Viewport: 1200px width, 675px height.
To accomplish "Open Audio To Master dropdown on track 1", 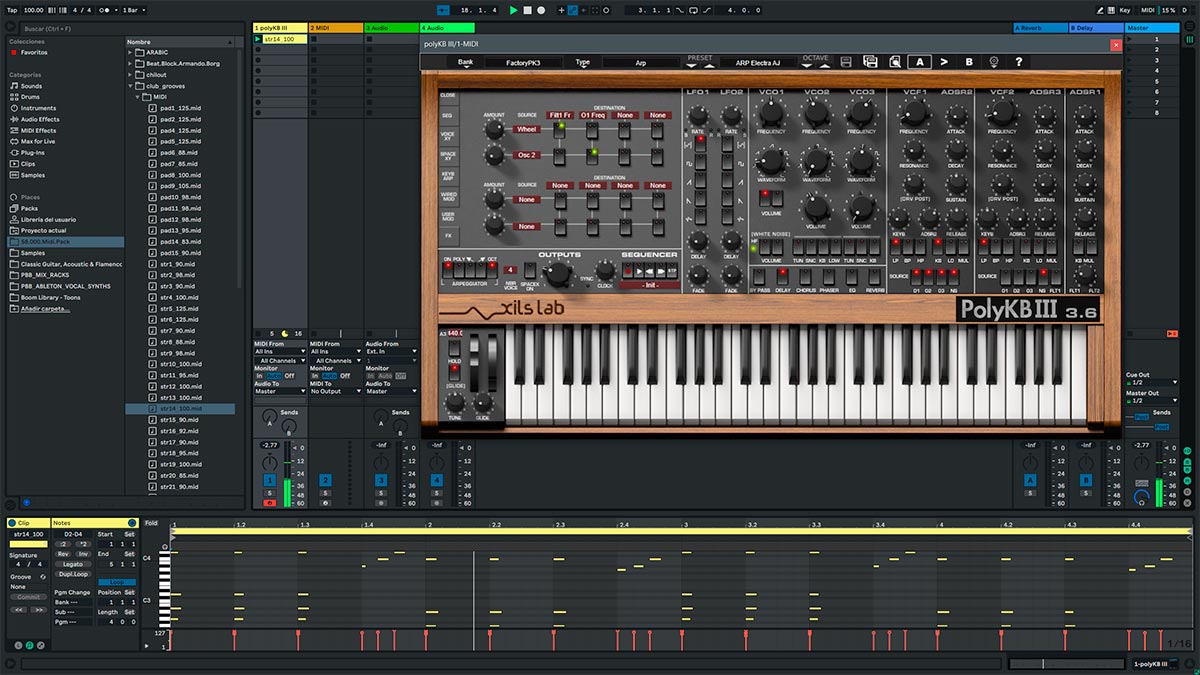I will [278, 391].
